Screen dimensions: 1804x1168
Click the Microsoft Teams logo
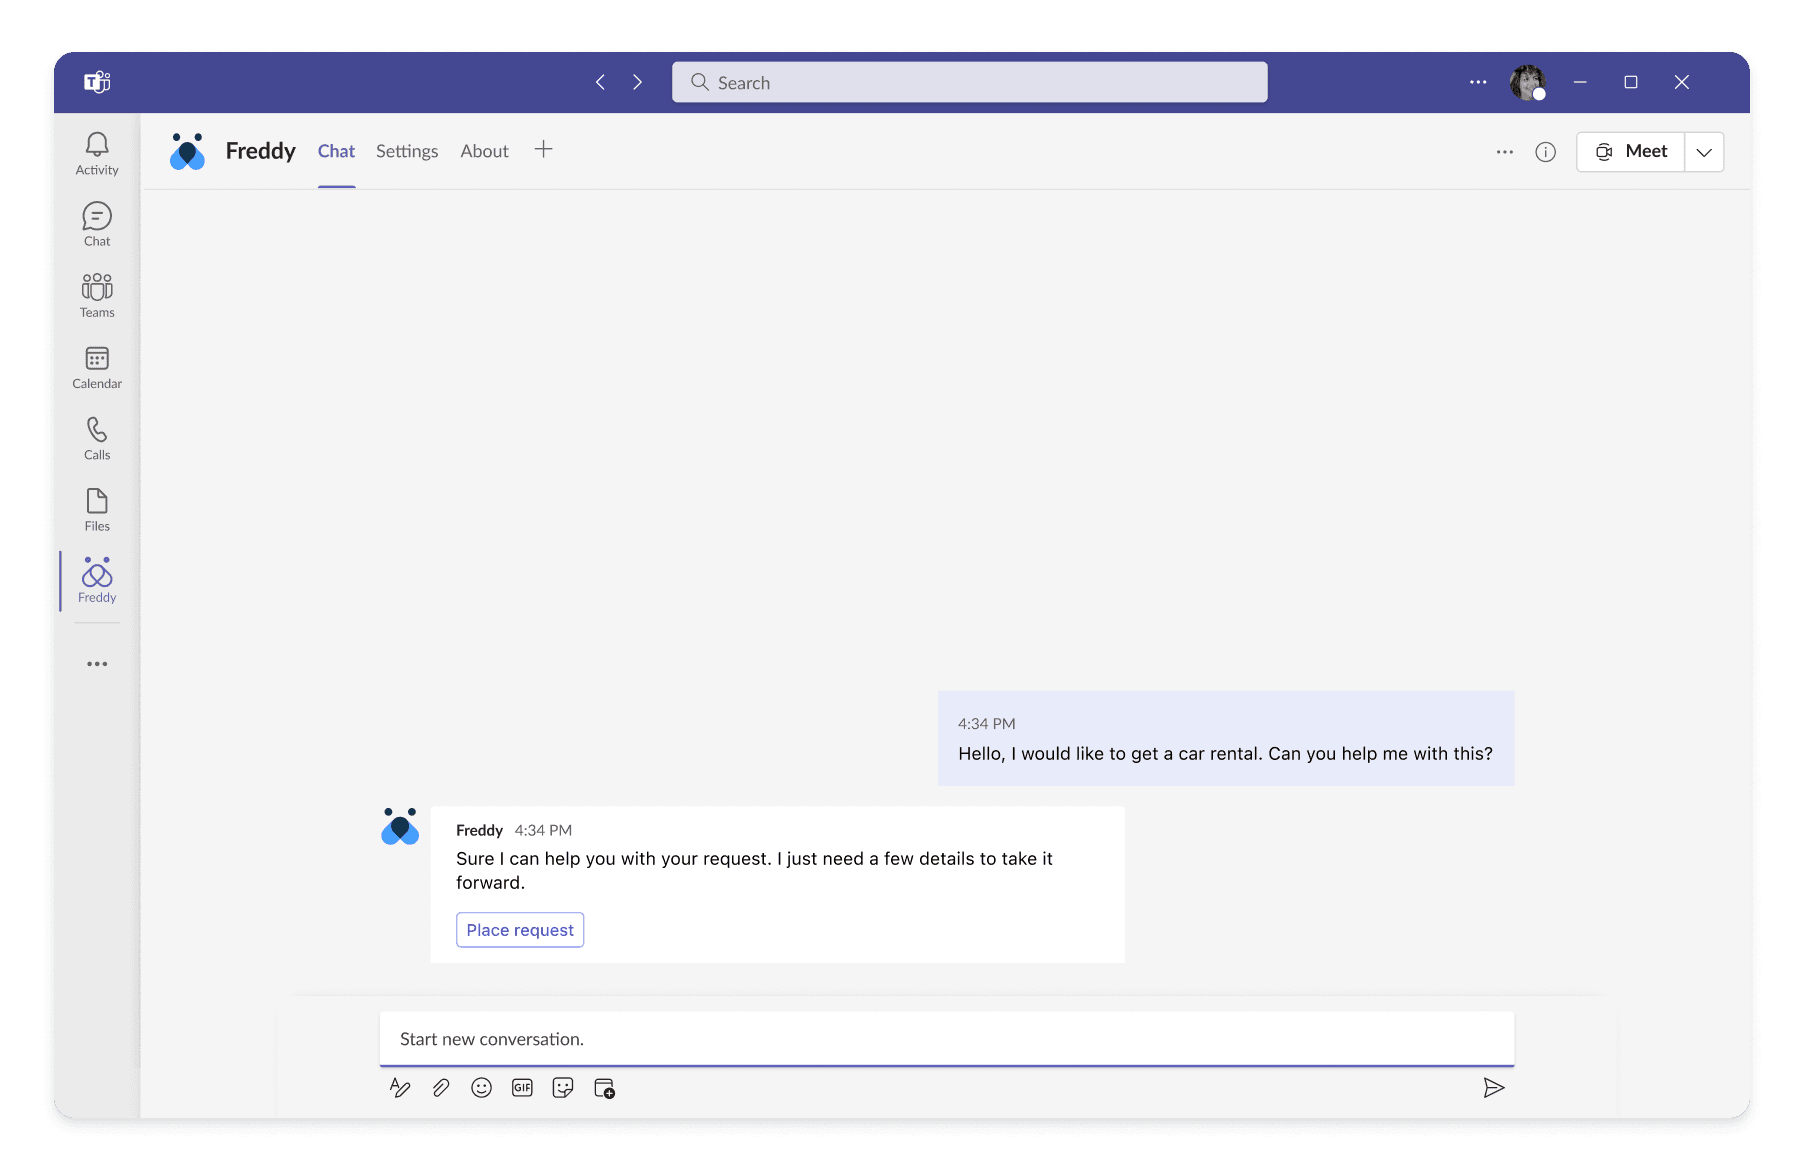(97, 82)
